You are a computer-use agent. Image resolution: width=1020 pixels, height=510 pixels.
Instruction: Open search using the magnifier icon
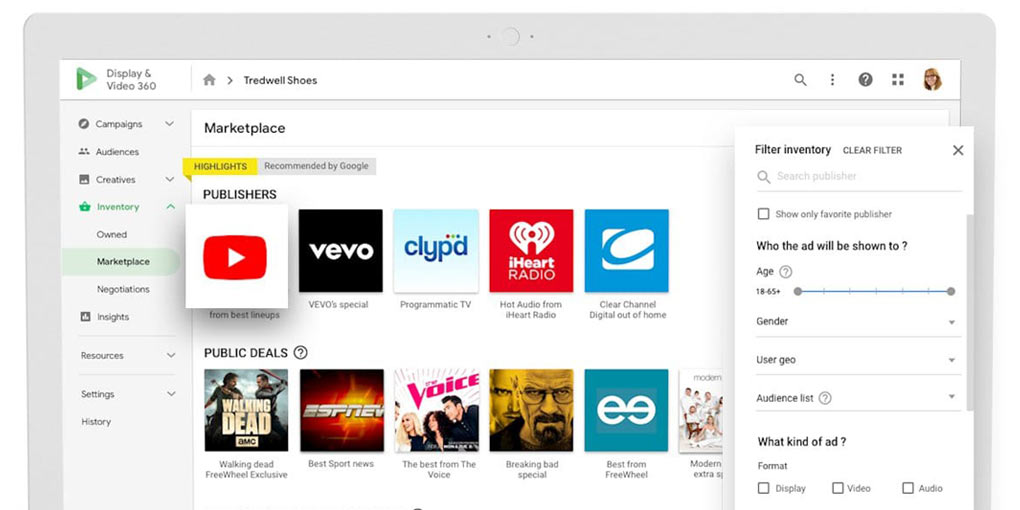800,80
